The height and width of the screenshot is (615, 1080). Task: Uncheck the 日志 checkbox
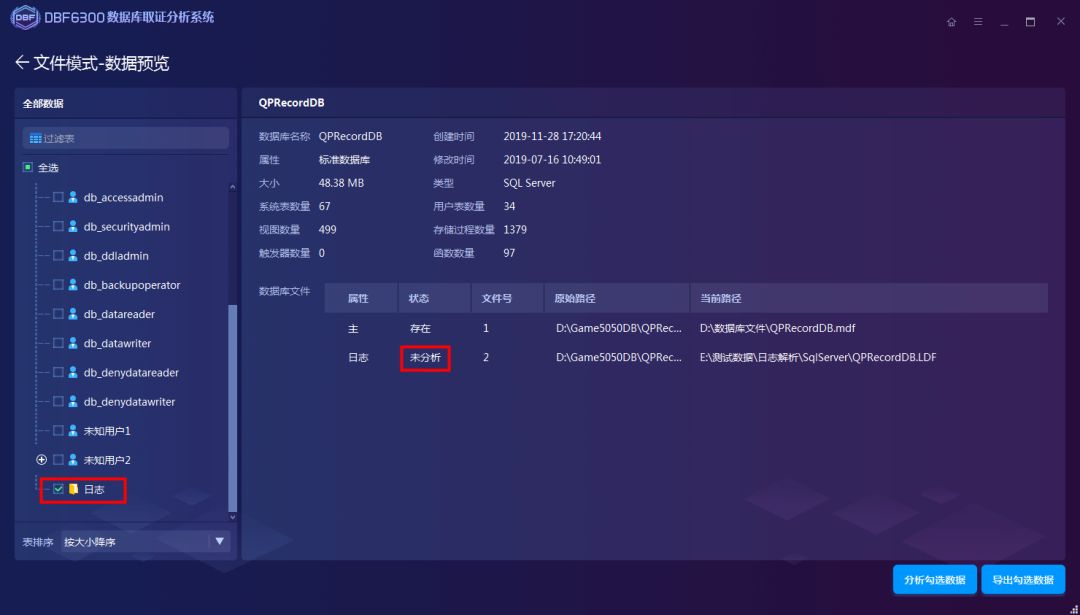(59, 489)
